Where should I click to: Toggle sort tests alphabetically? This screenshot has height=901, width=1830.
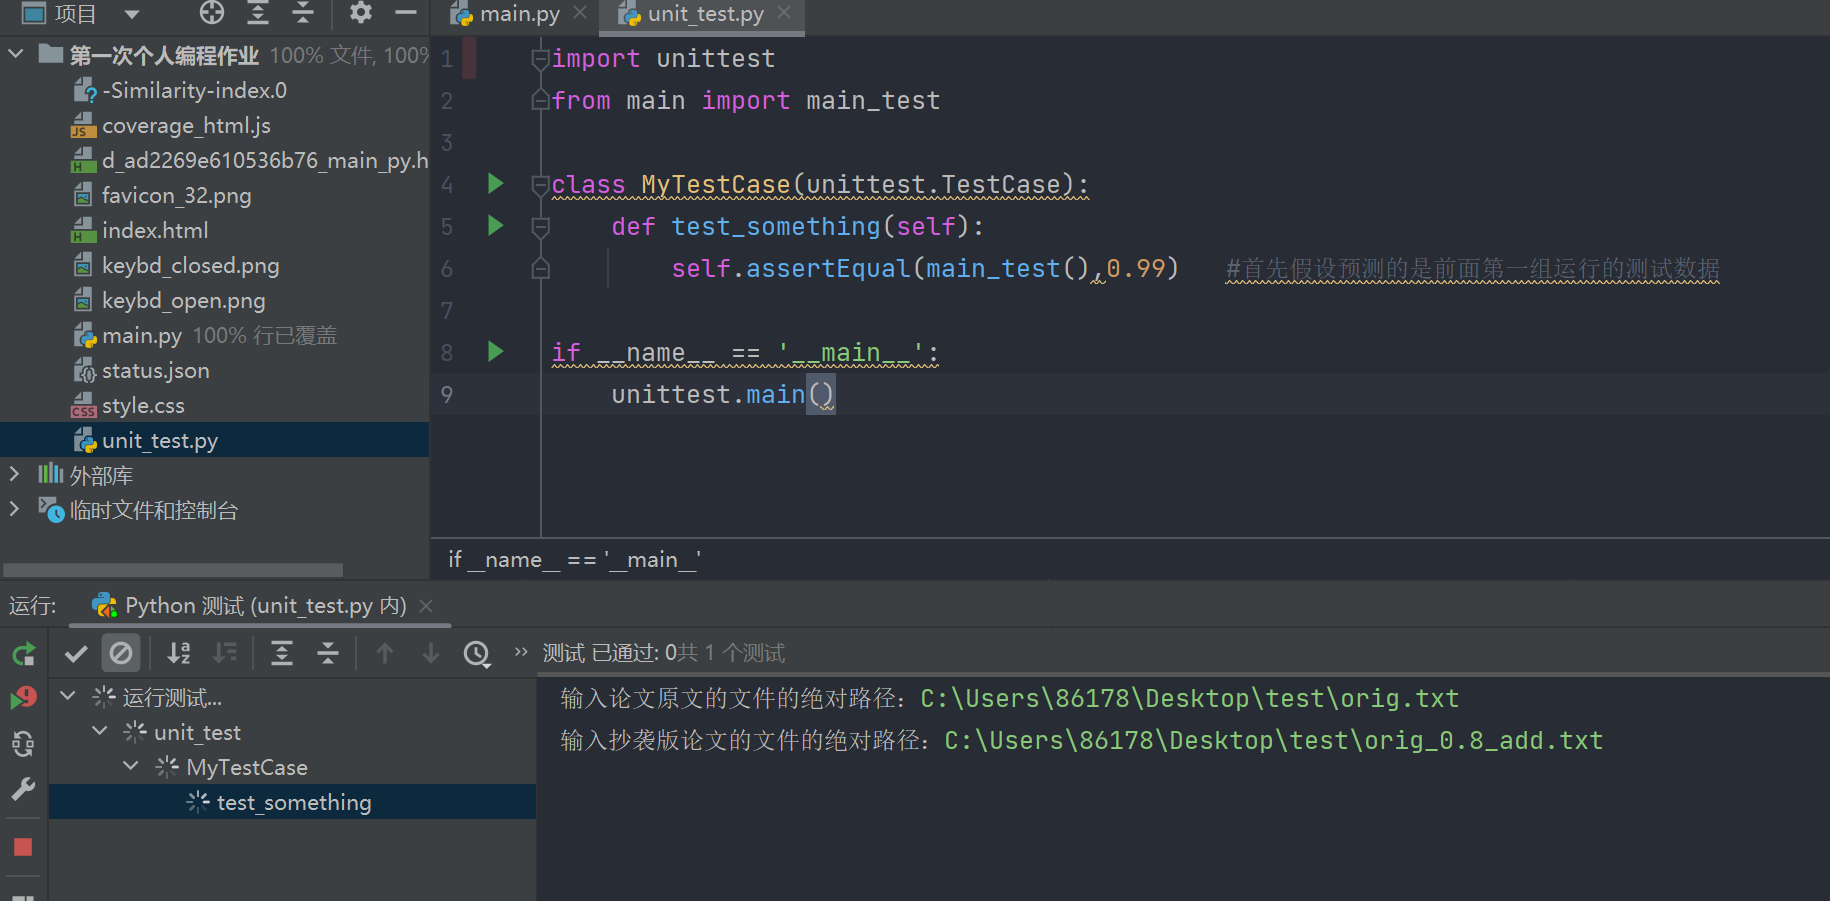click(x=179, y=654)
